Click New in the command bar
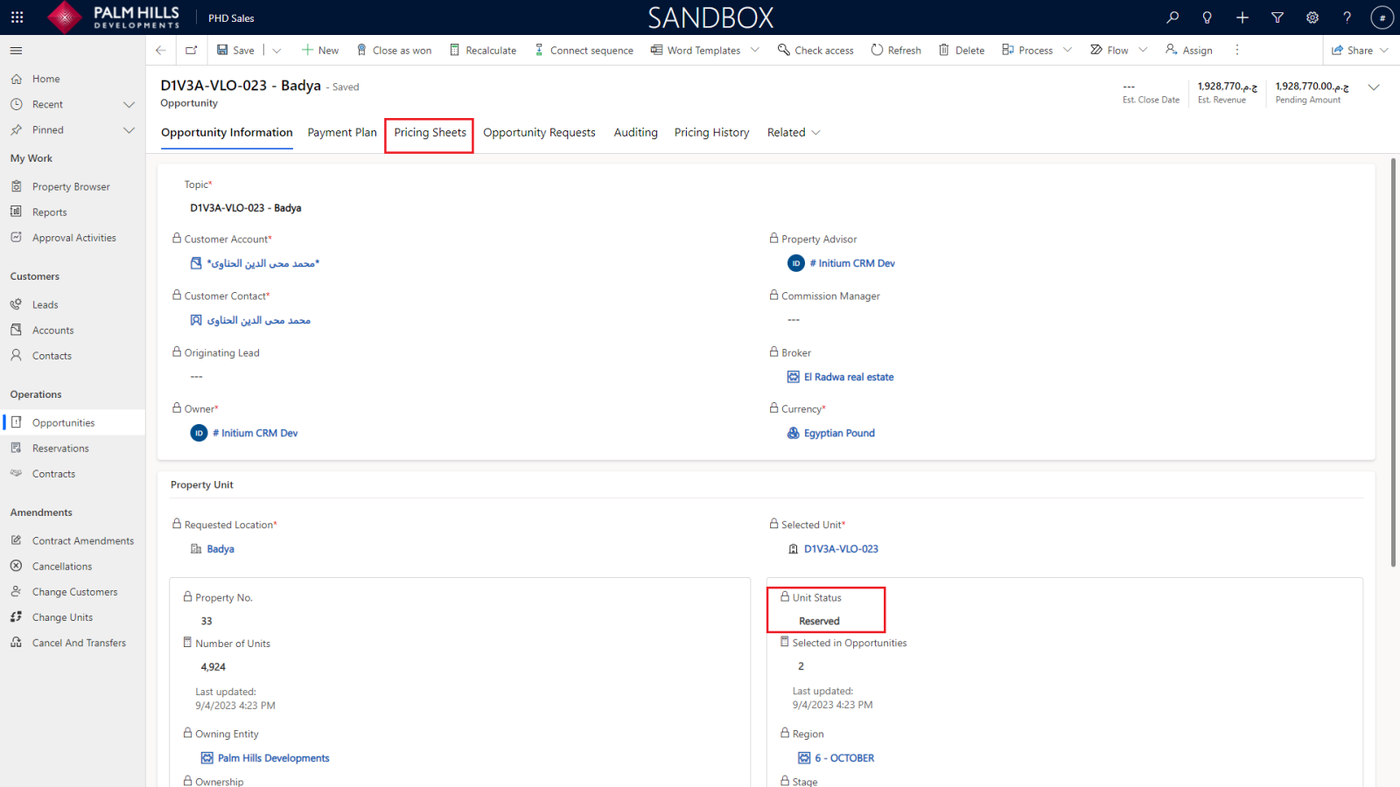 320,50
